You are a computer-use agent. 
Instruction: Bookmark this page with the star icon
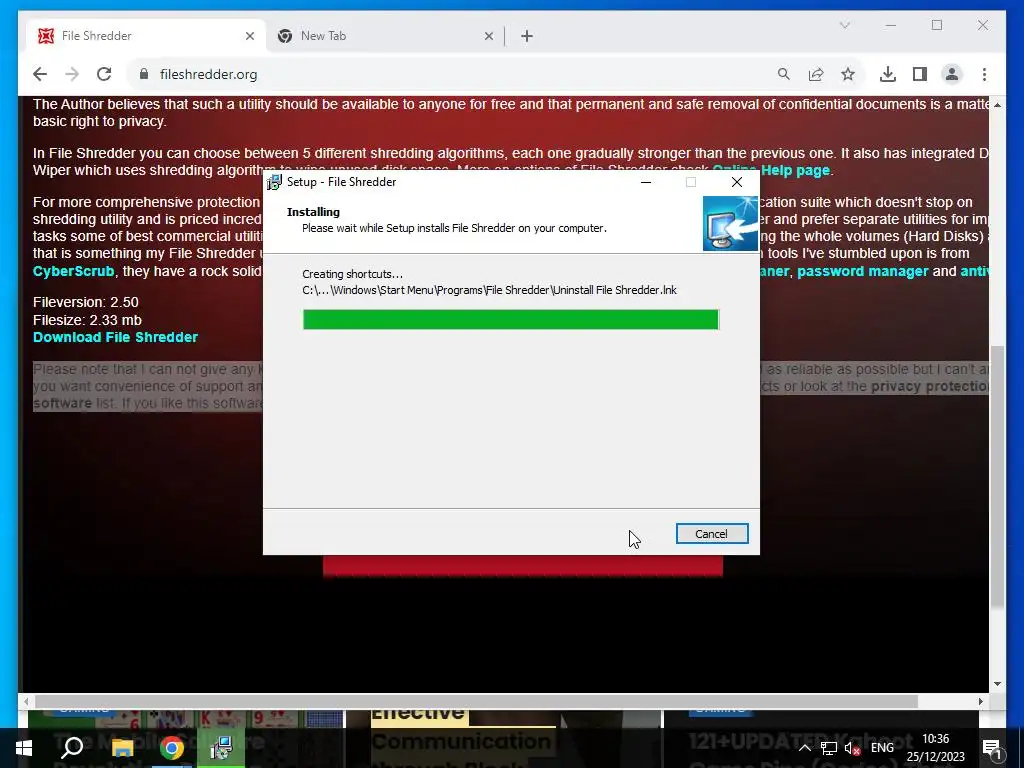[x=848, y=74]
